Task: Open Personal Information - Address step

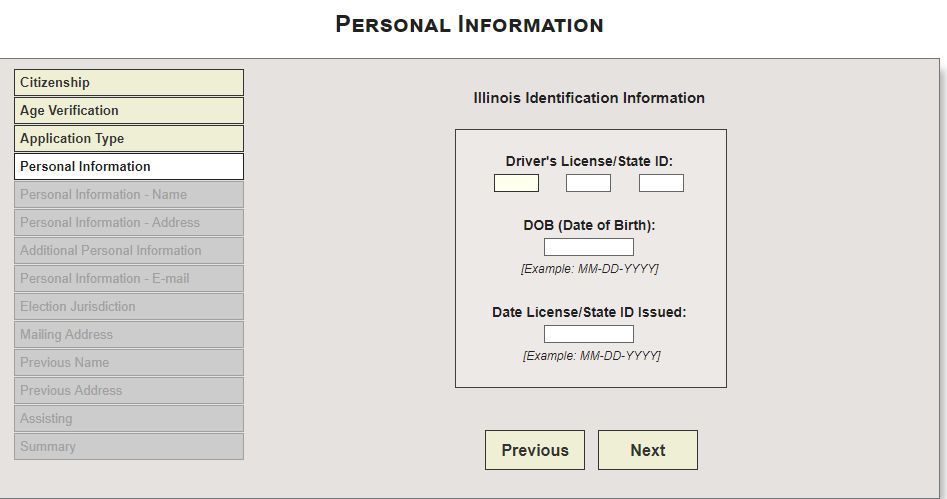Action: coord(128,223)
